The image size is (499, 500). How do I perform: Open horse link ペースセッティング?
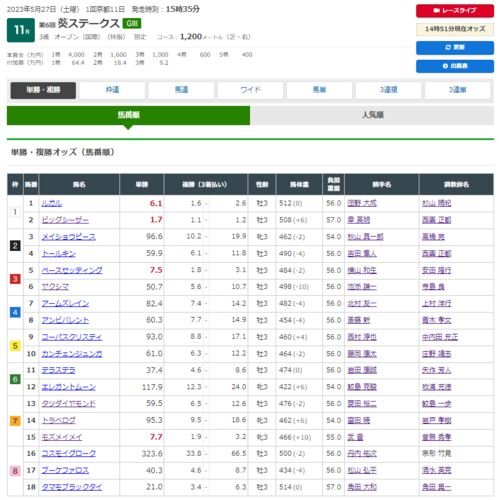tap(72, 270)
